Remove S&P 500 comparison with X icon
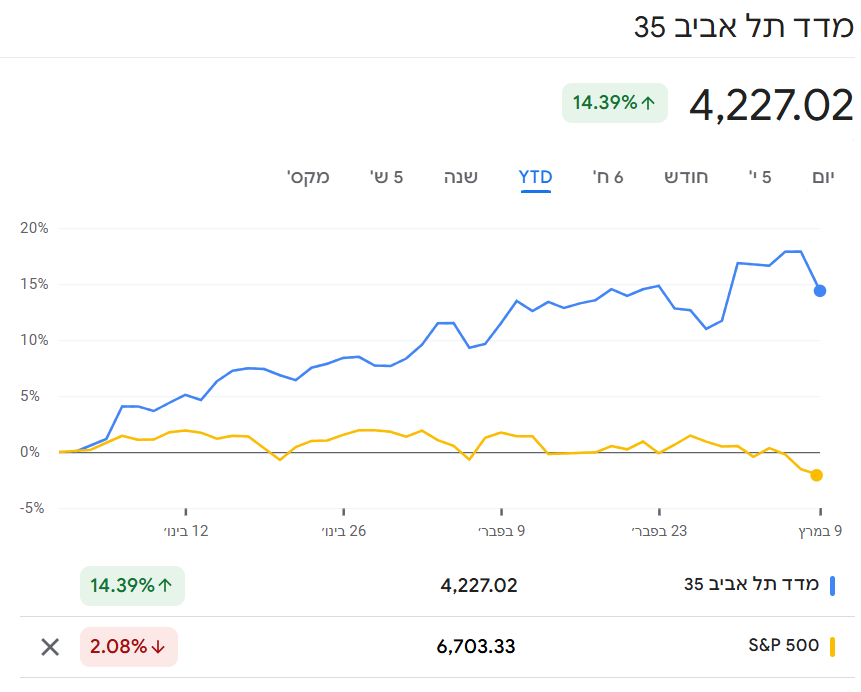The width and height of the screenshot is (861, 692). point(50,646)
